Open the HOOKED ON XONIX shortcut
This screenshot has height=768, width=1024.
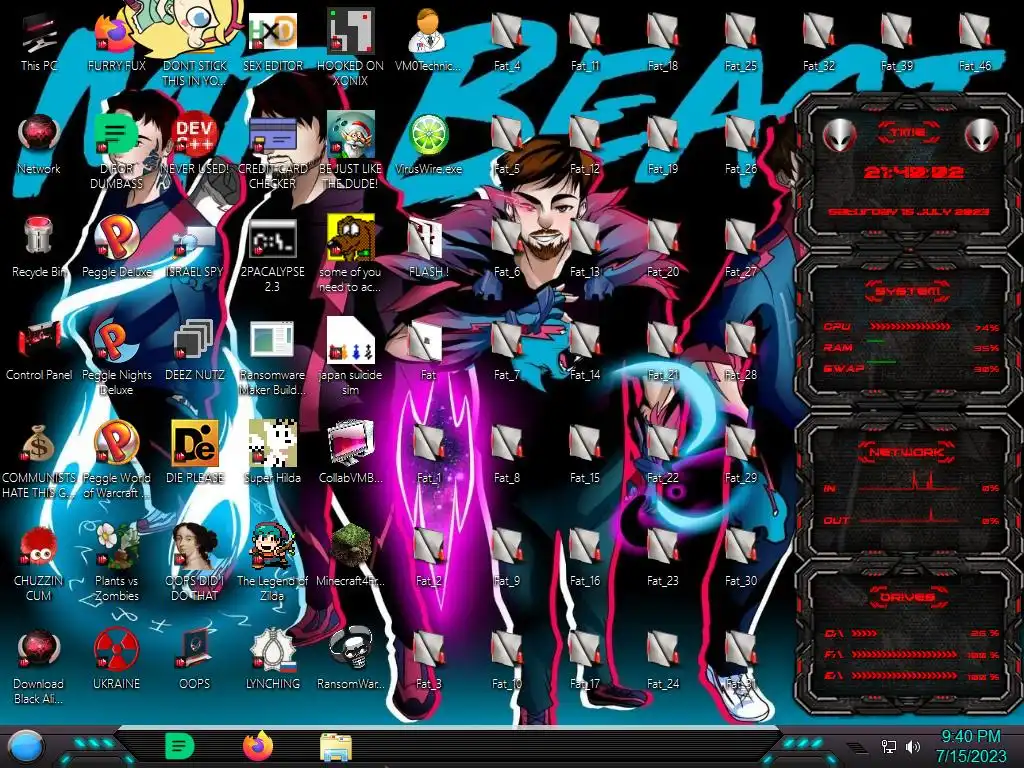350,49
